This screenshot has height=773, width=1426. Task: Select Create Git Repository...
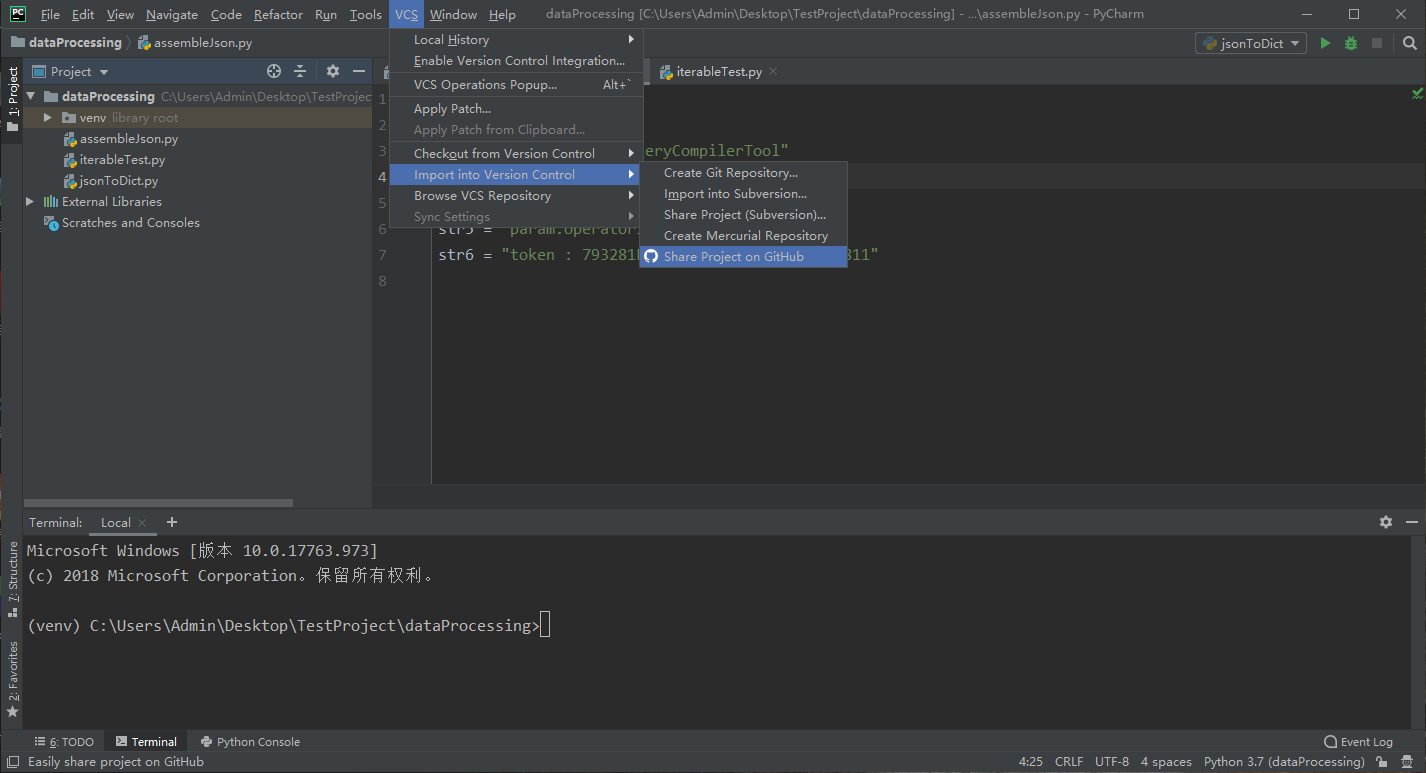click(743, 172)
